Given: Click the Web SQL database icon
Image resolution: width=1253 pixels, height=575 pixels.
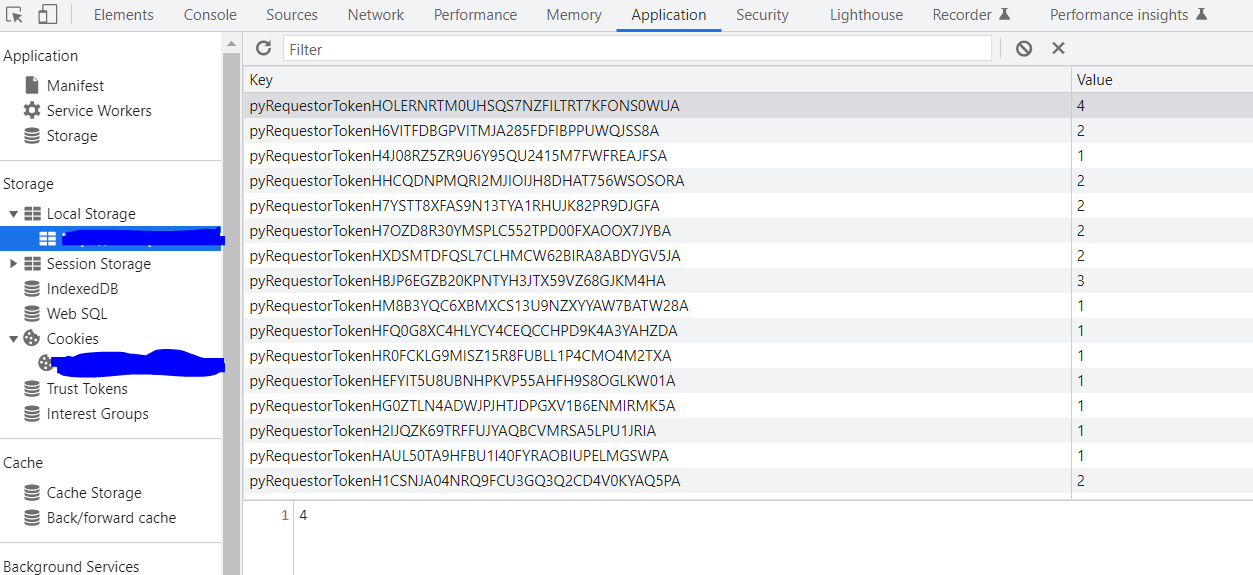Looking at the screenshot, I should (32, 313).
